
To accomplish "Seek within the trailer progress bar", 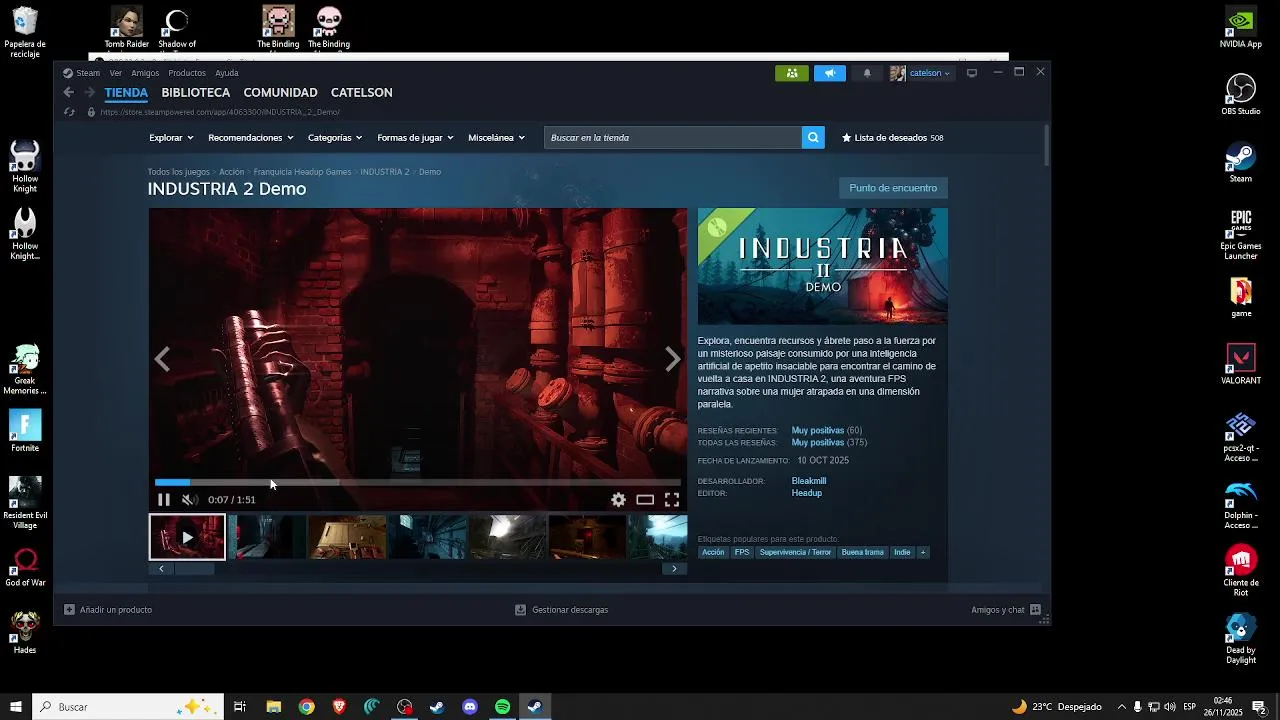I will (x=418, y=482).
